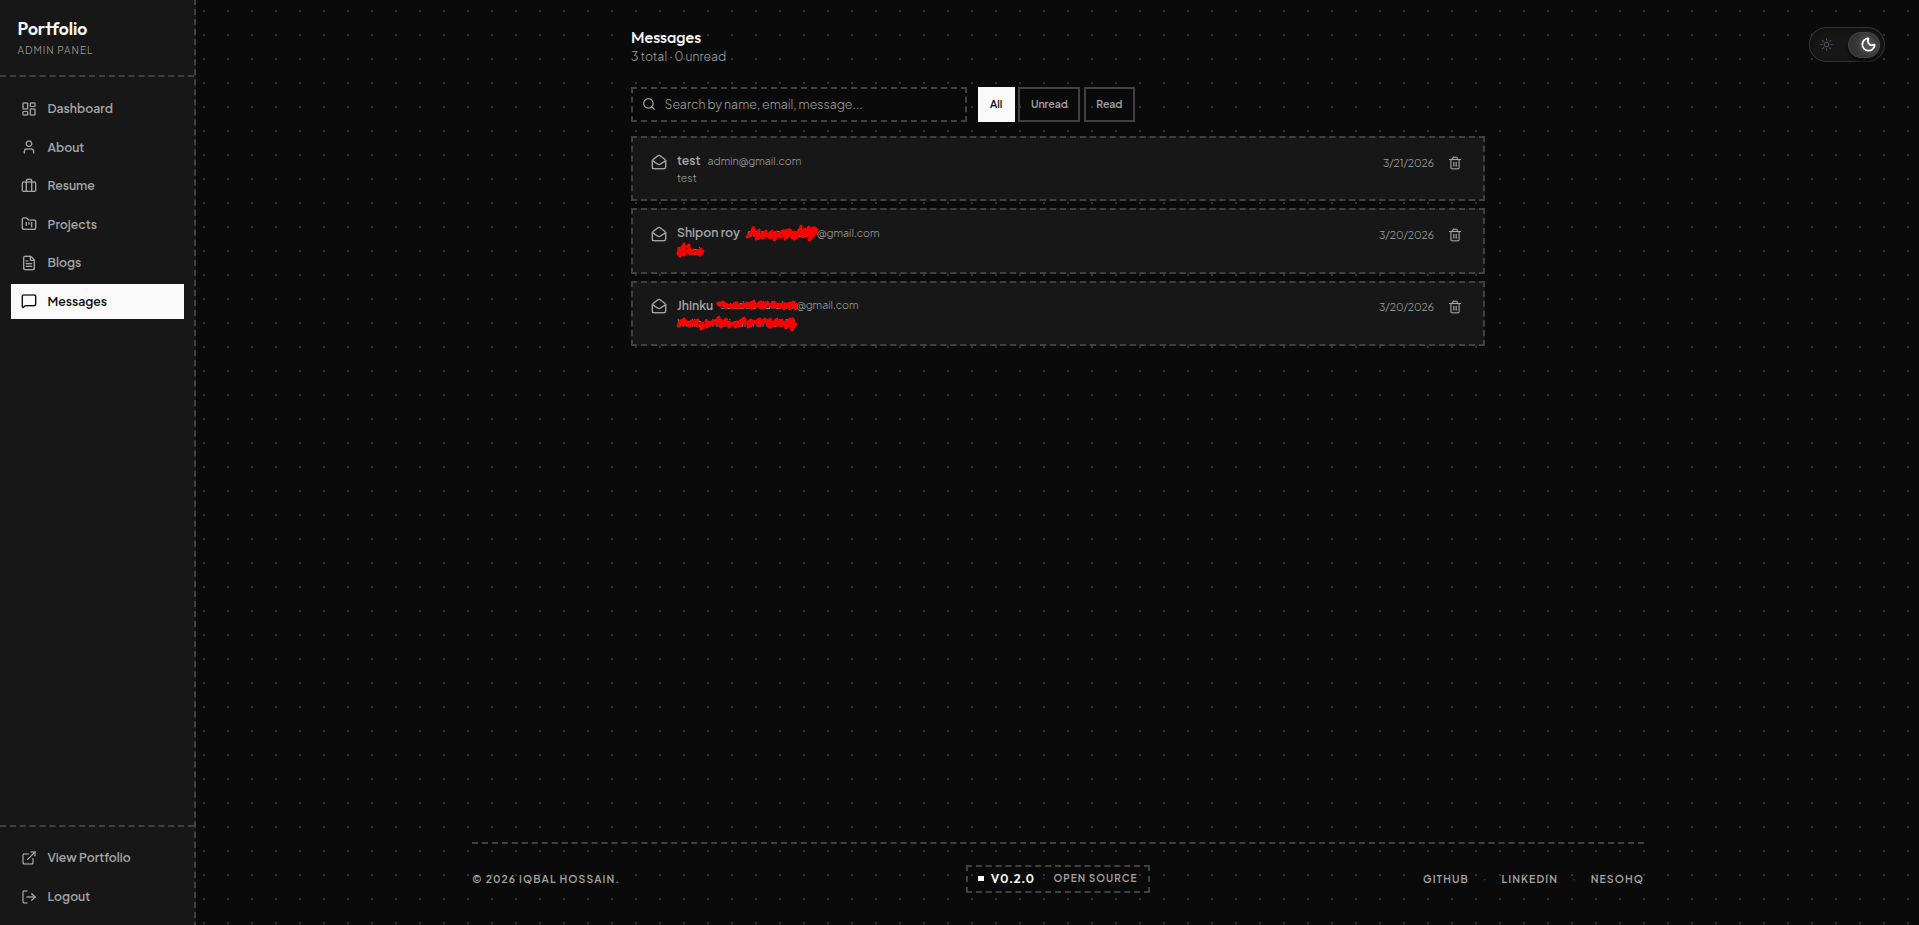The width and height of the screenshot is (1919, 925).
Task: Click envelope icon on test message
Action: (659, 162)
